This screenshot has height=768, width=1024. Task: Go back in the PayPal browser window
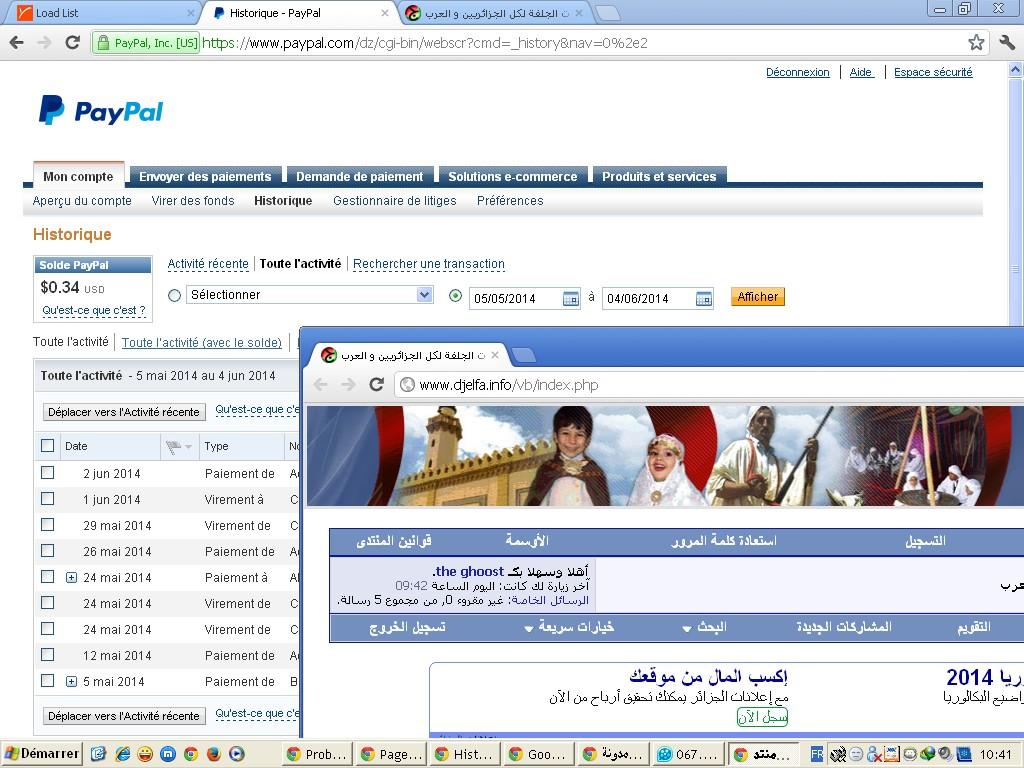(17, 43)
